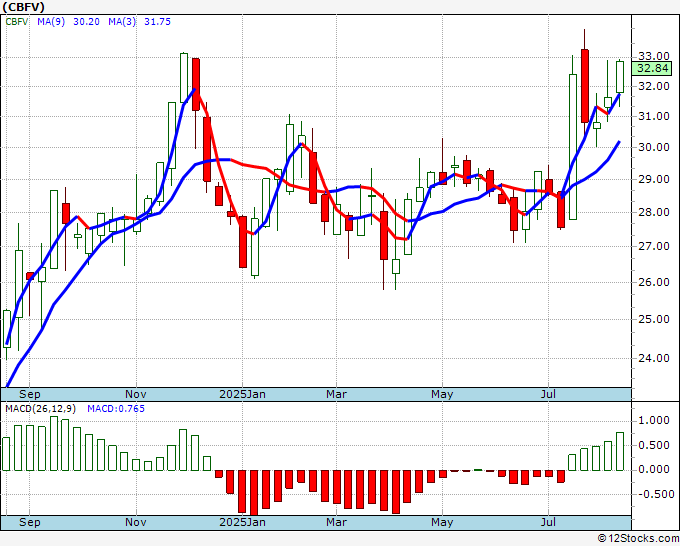Select the MA(9) legend label
This screenshot has width=680, height=546.
(51, 22)
